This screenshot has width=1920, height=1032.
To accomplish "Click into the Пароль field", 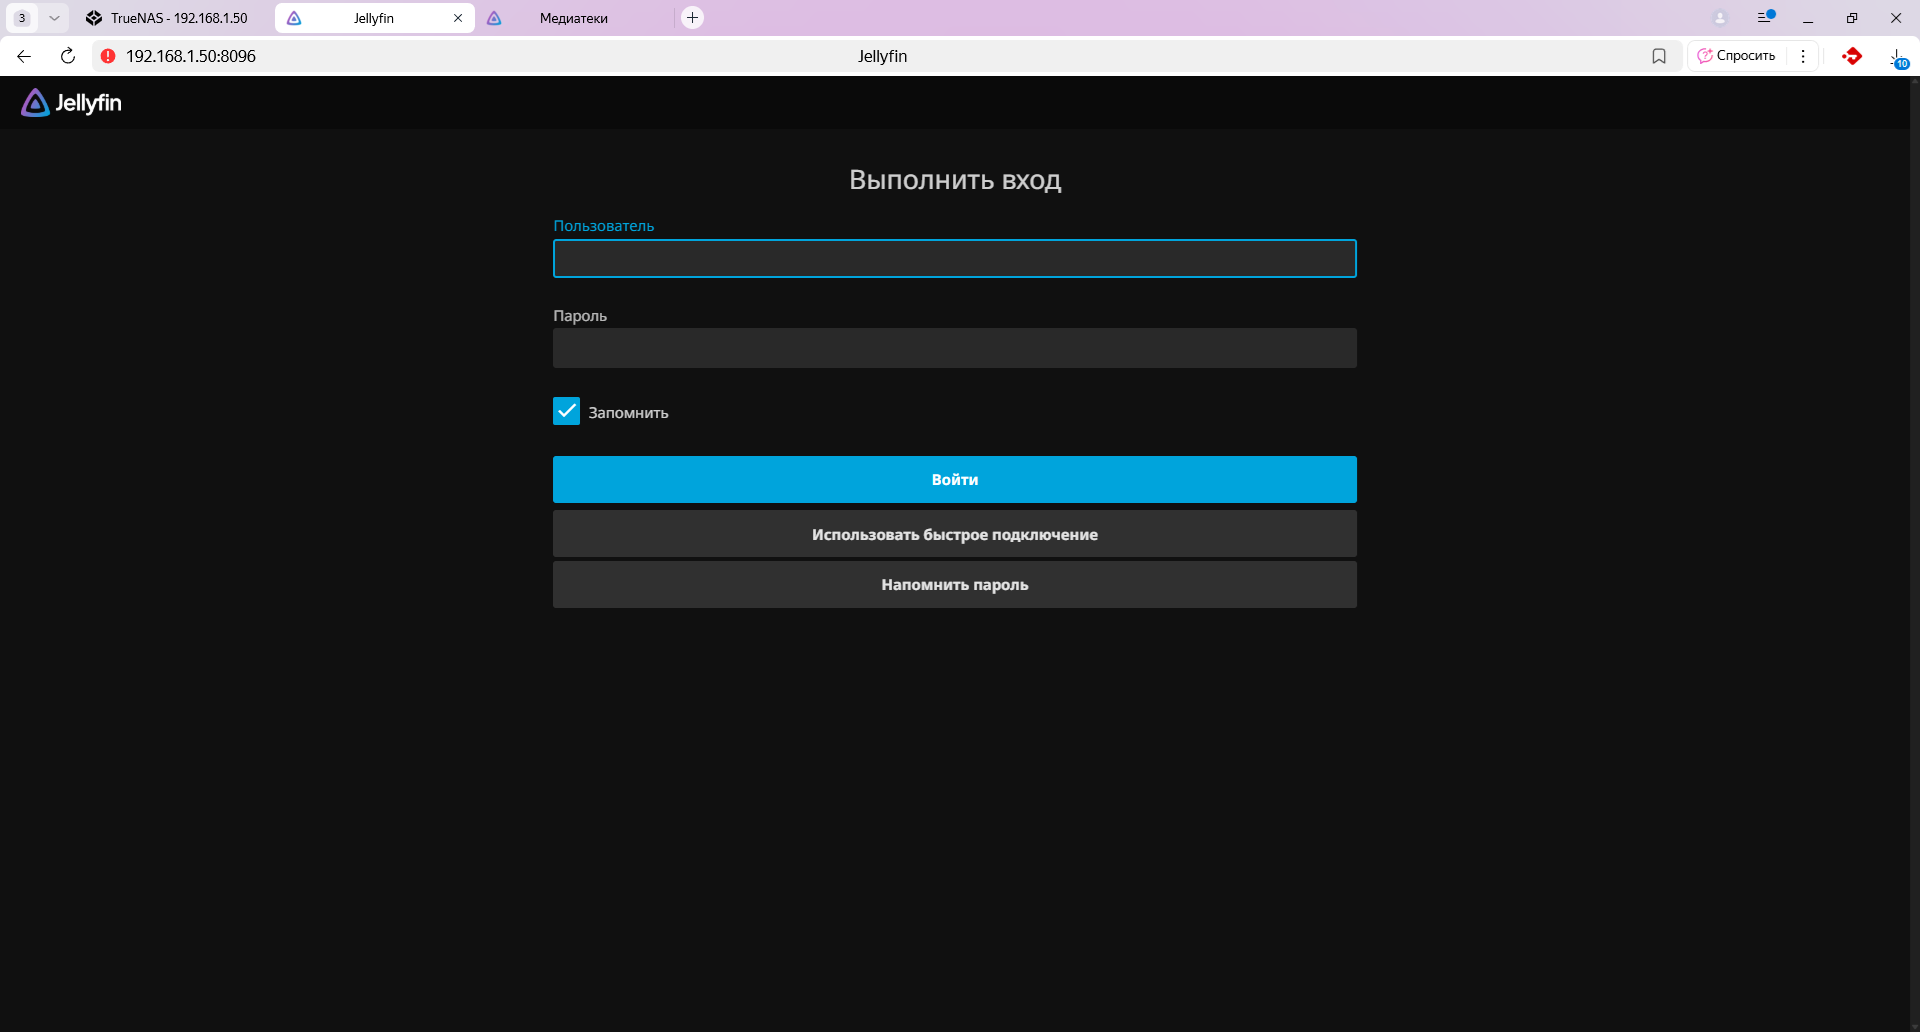I will click(x=954, y=348).
